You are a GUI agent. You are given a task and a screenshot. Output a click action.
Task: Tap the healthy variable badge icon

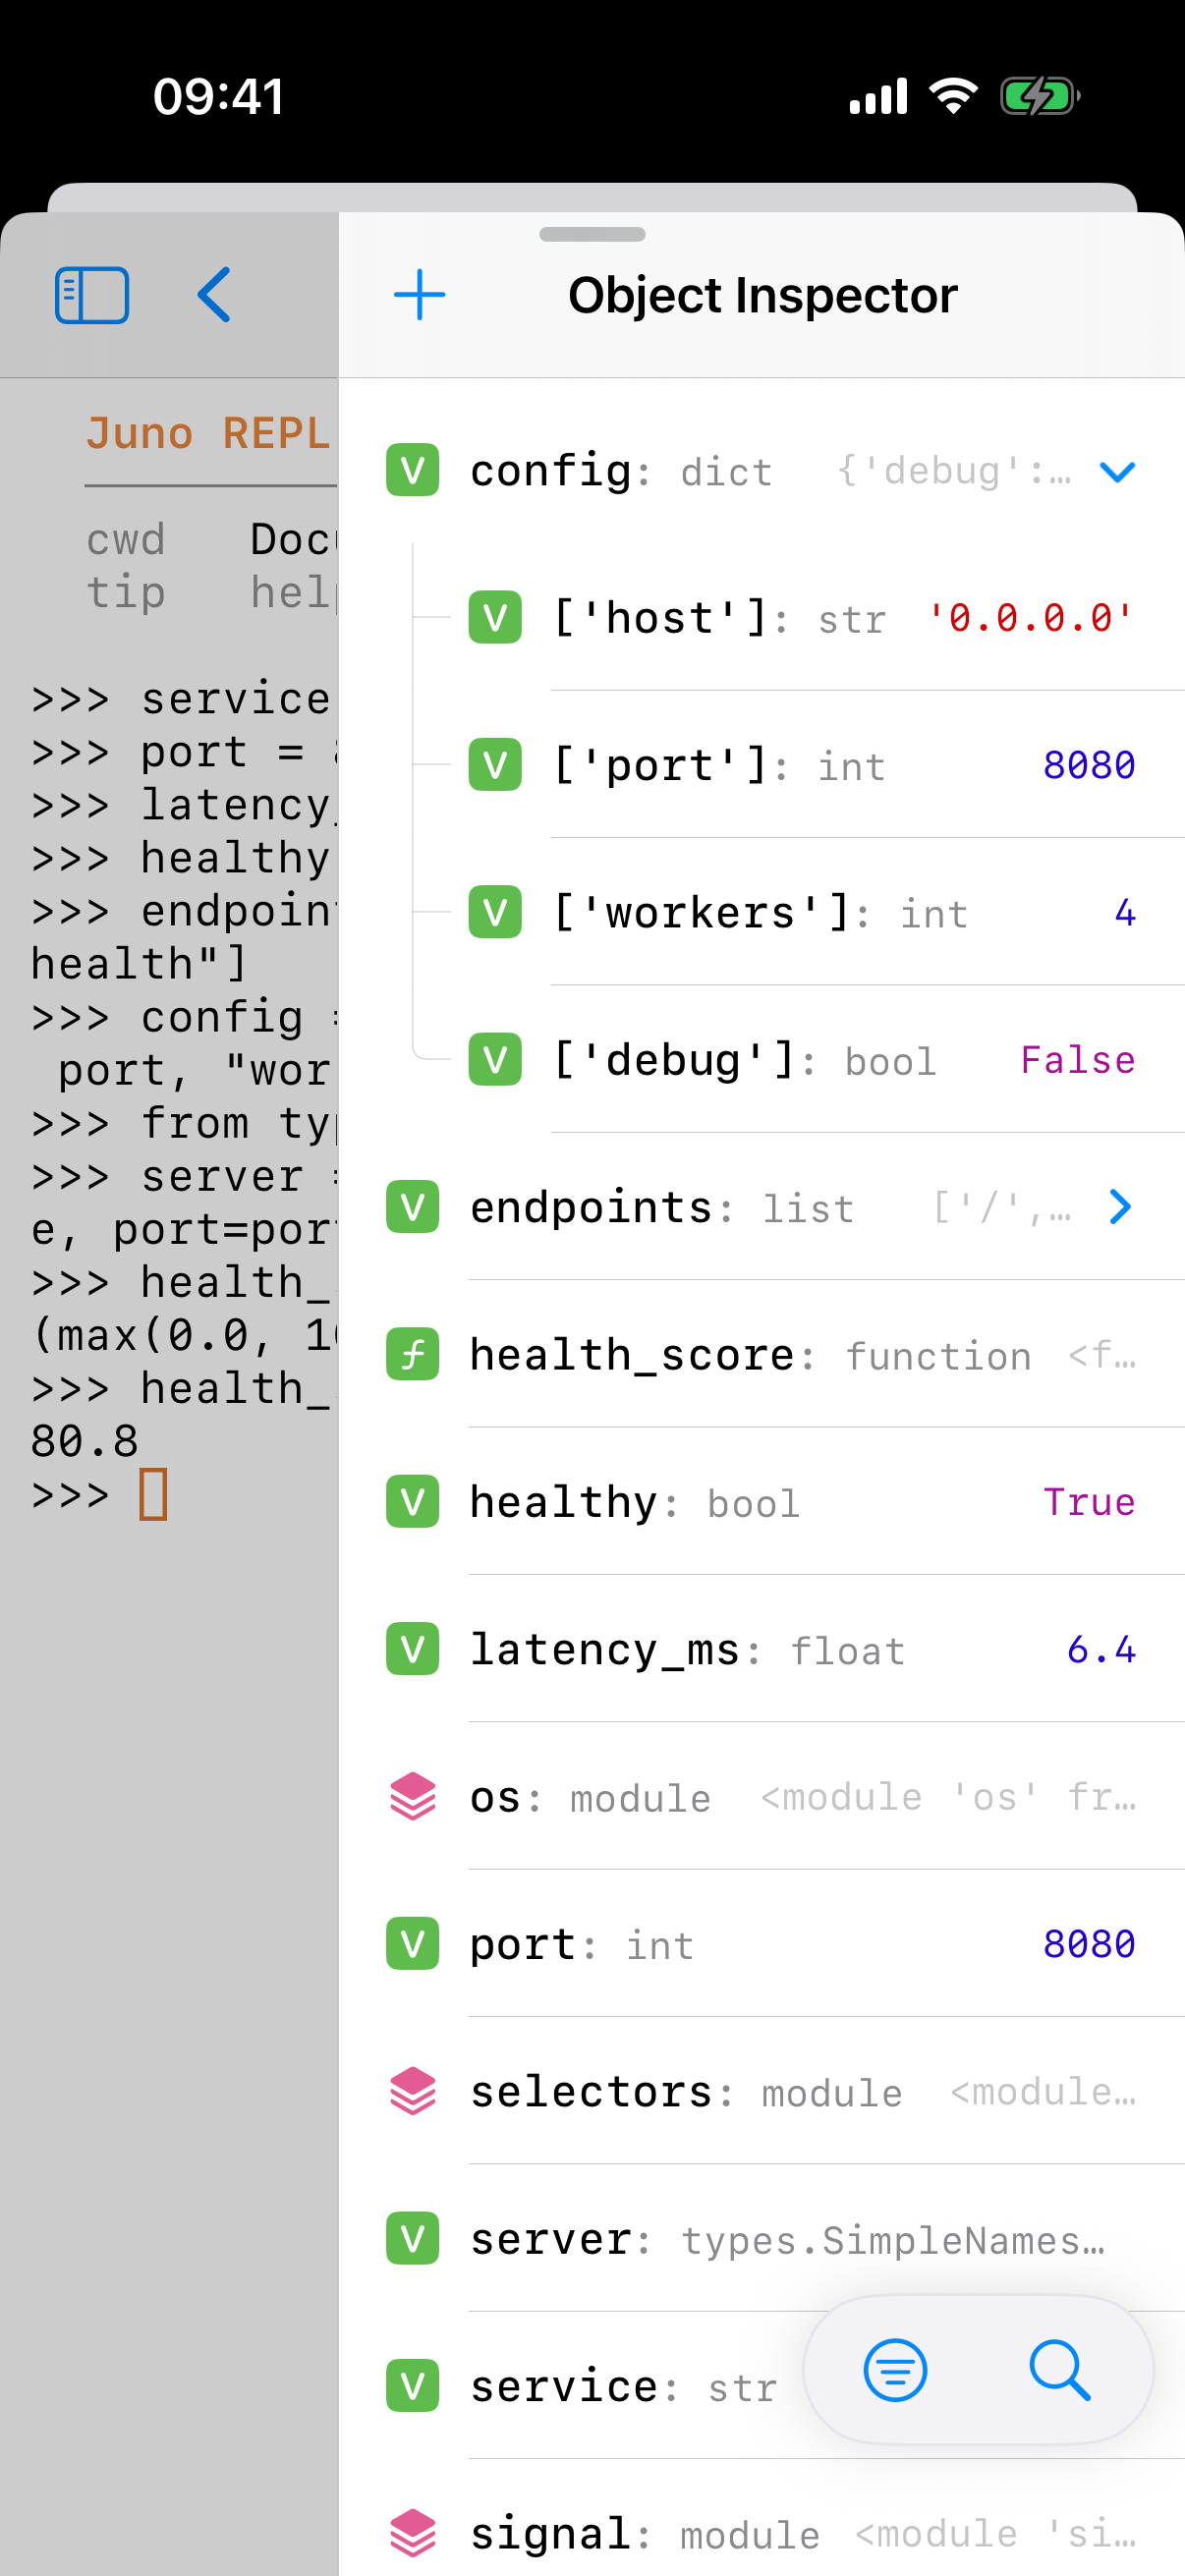pos(413,1501)
